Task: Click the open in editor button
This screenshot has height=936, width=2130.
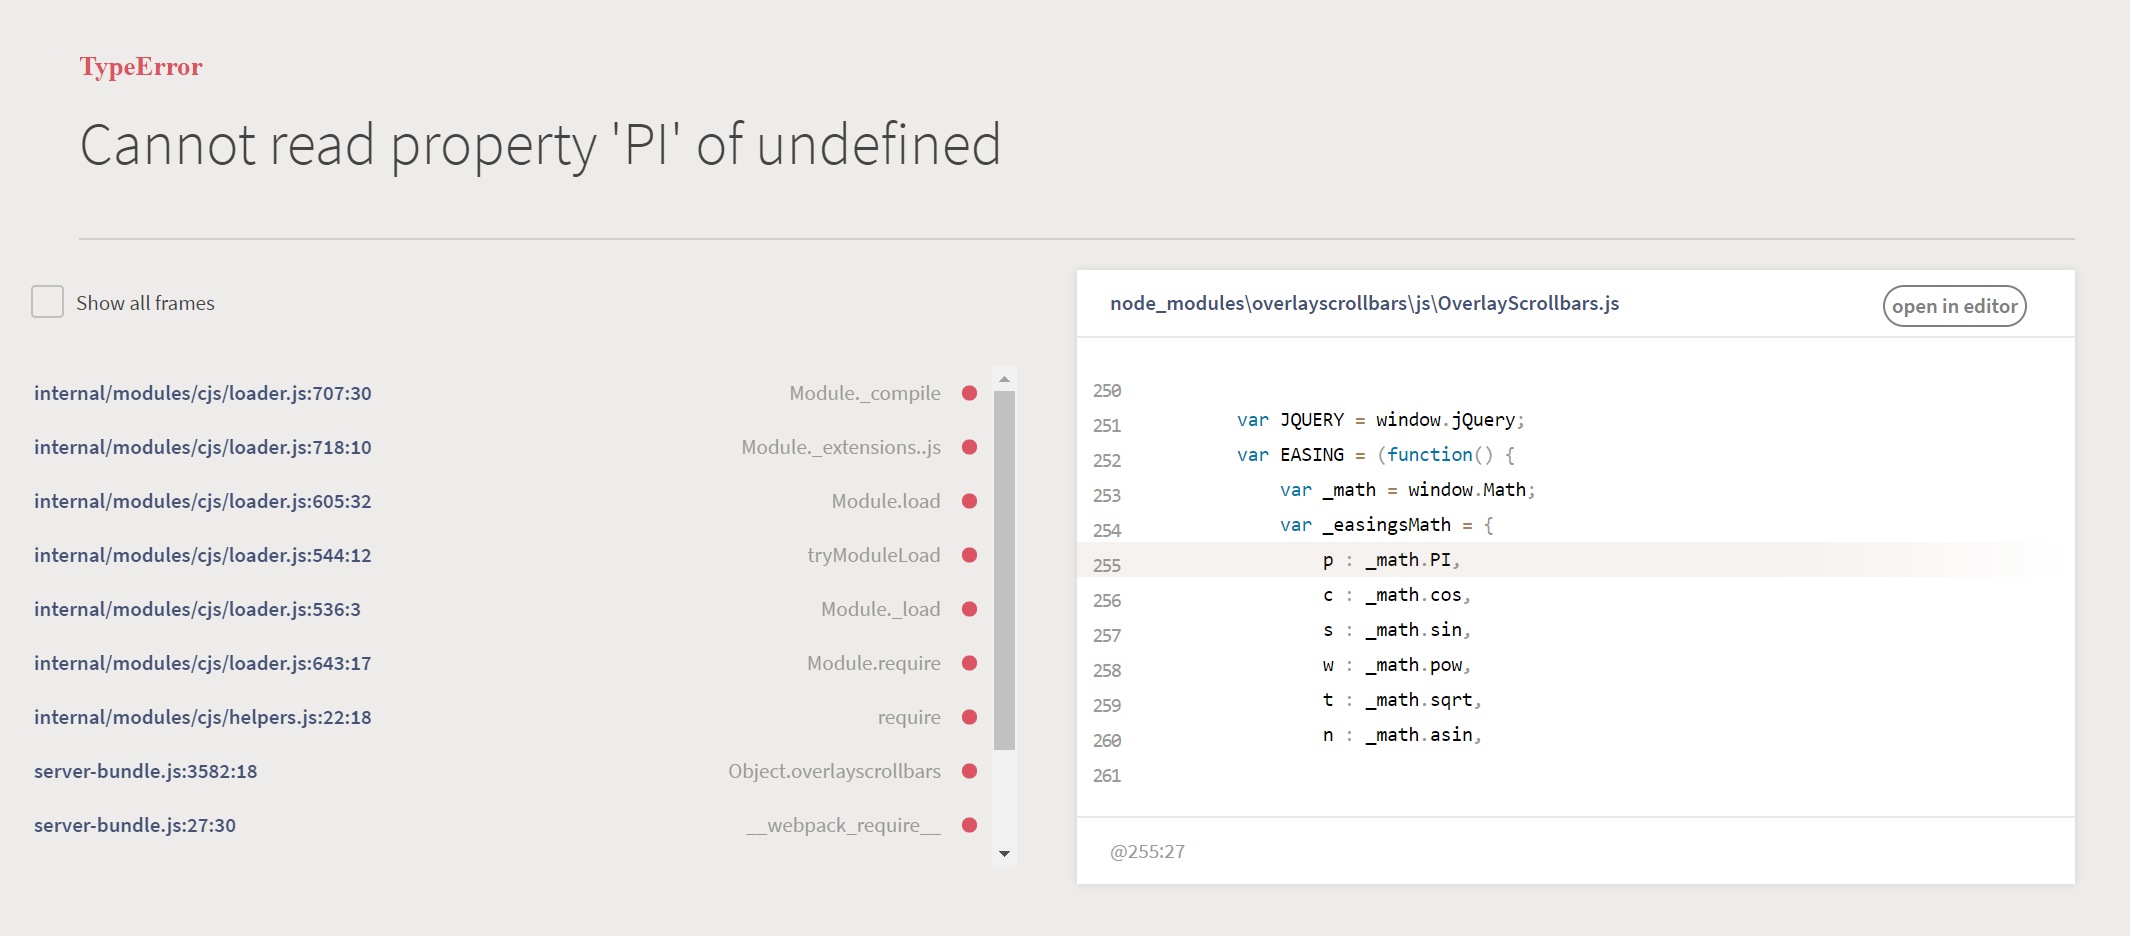Action: click(1953, 306)
